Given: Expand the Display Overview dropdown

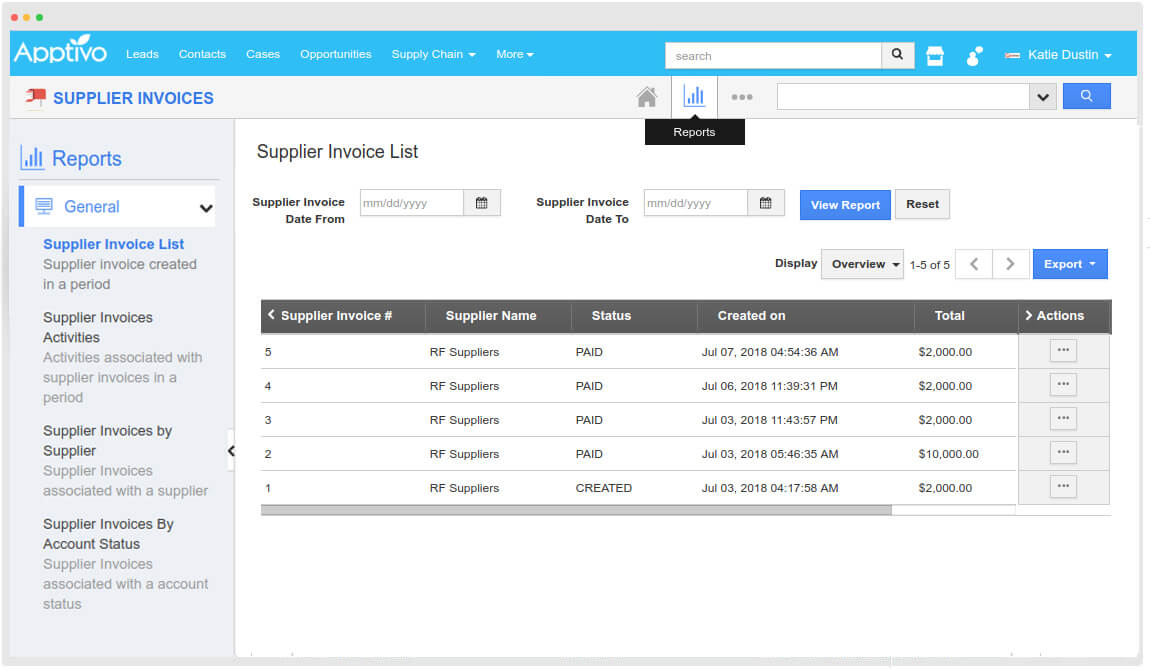Looking at the screenshot, I should point(862,264).
